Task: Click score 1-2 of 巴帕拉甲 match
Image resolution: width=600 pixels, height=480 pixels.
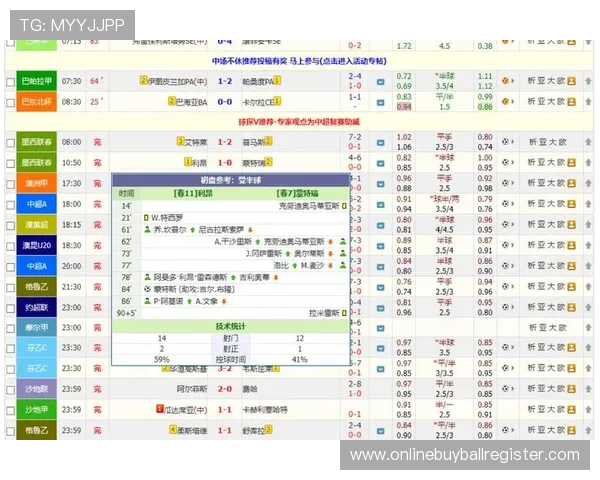Action: 225,81
